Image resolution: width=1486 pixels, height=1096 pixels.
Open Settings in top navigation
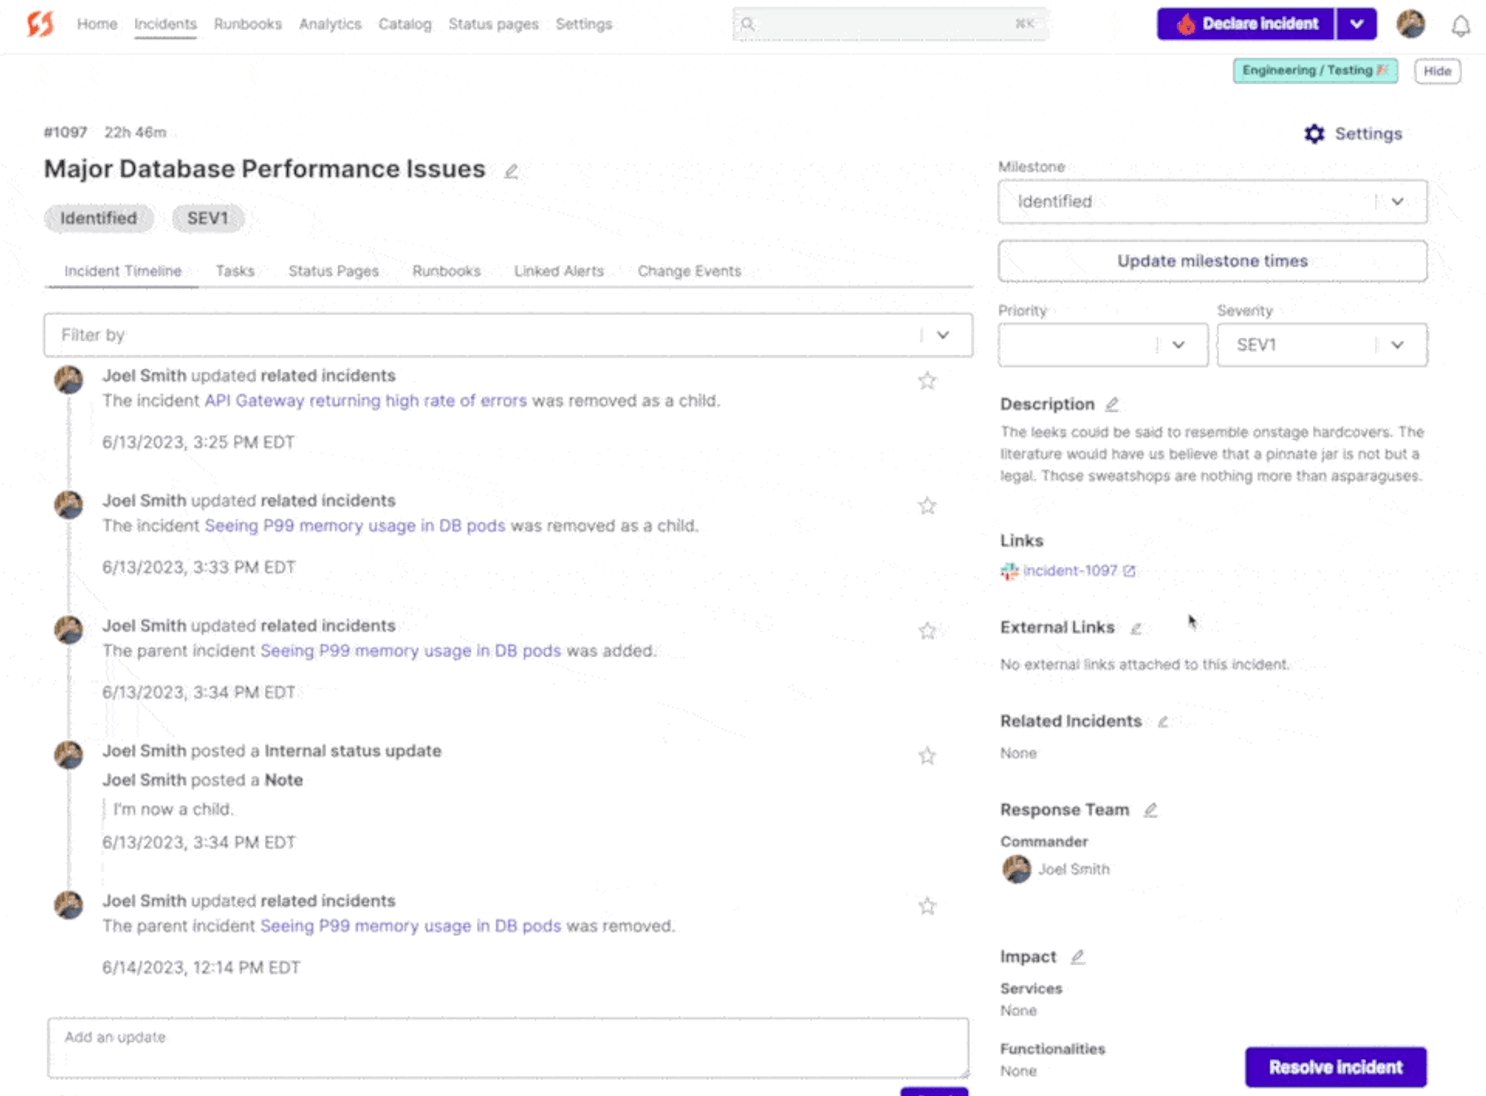point(584,24)
